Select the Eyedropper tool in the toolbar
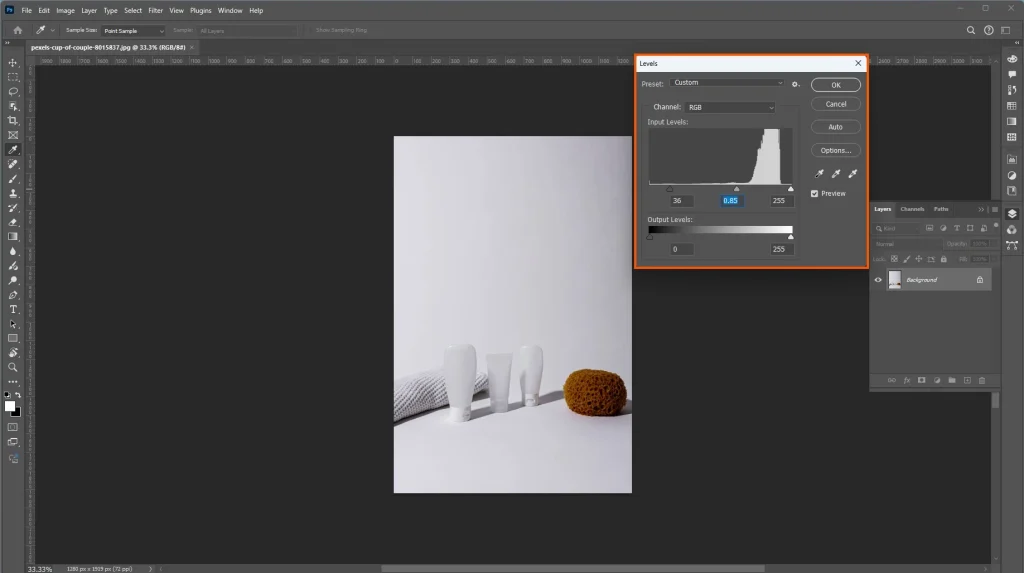This screenshot has height=573, width=1024. 12,150
